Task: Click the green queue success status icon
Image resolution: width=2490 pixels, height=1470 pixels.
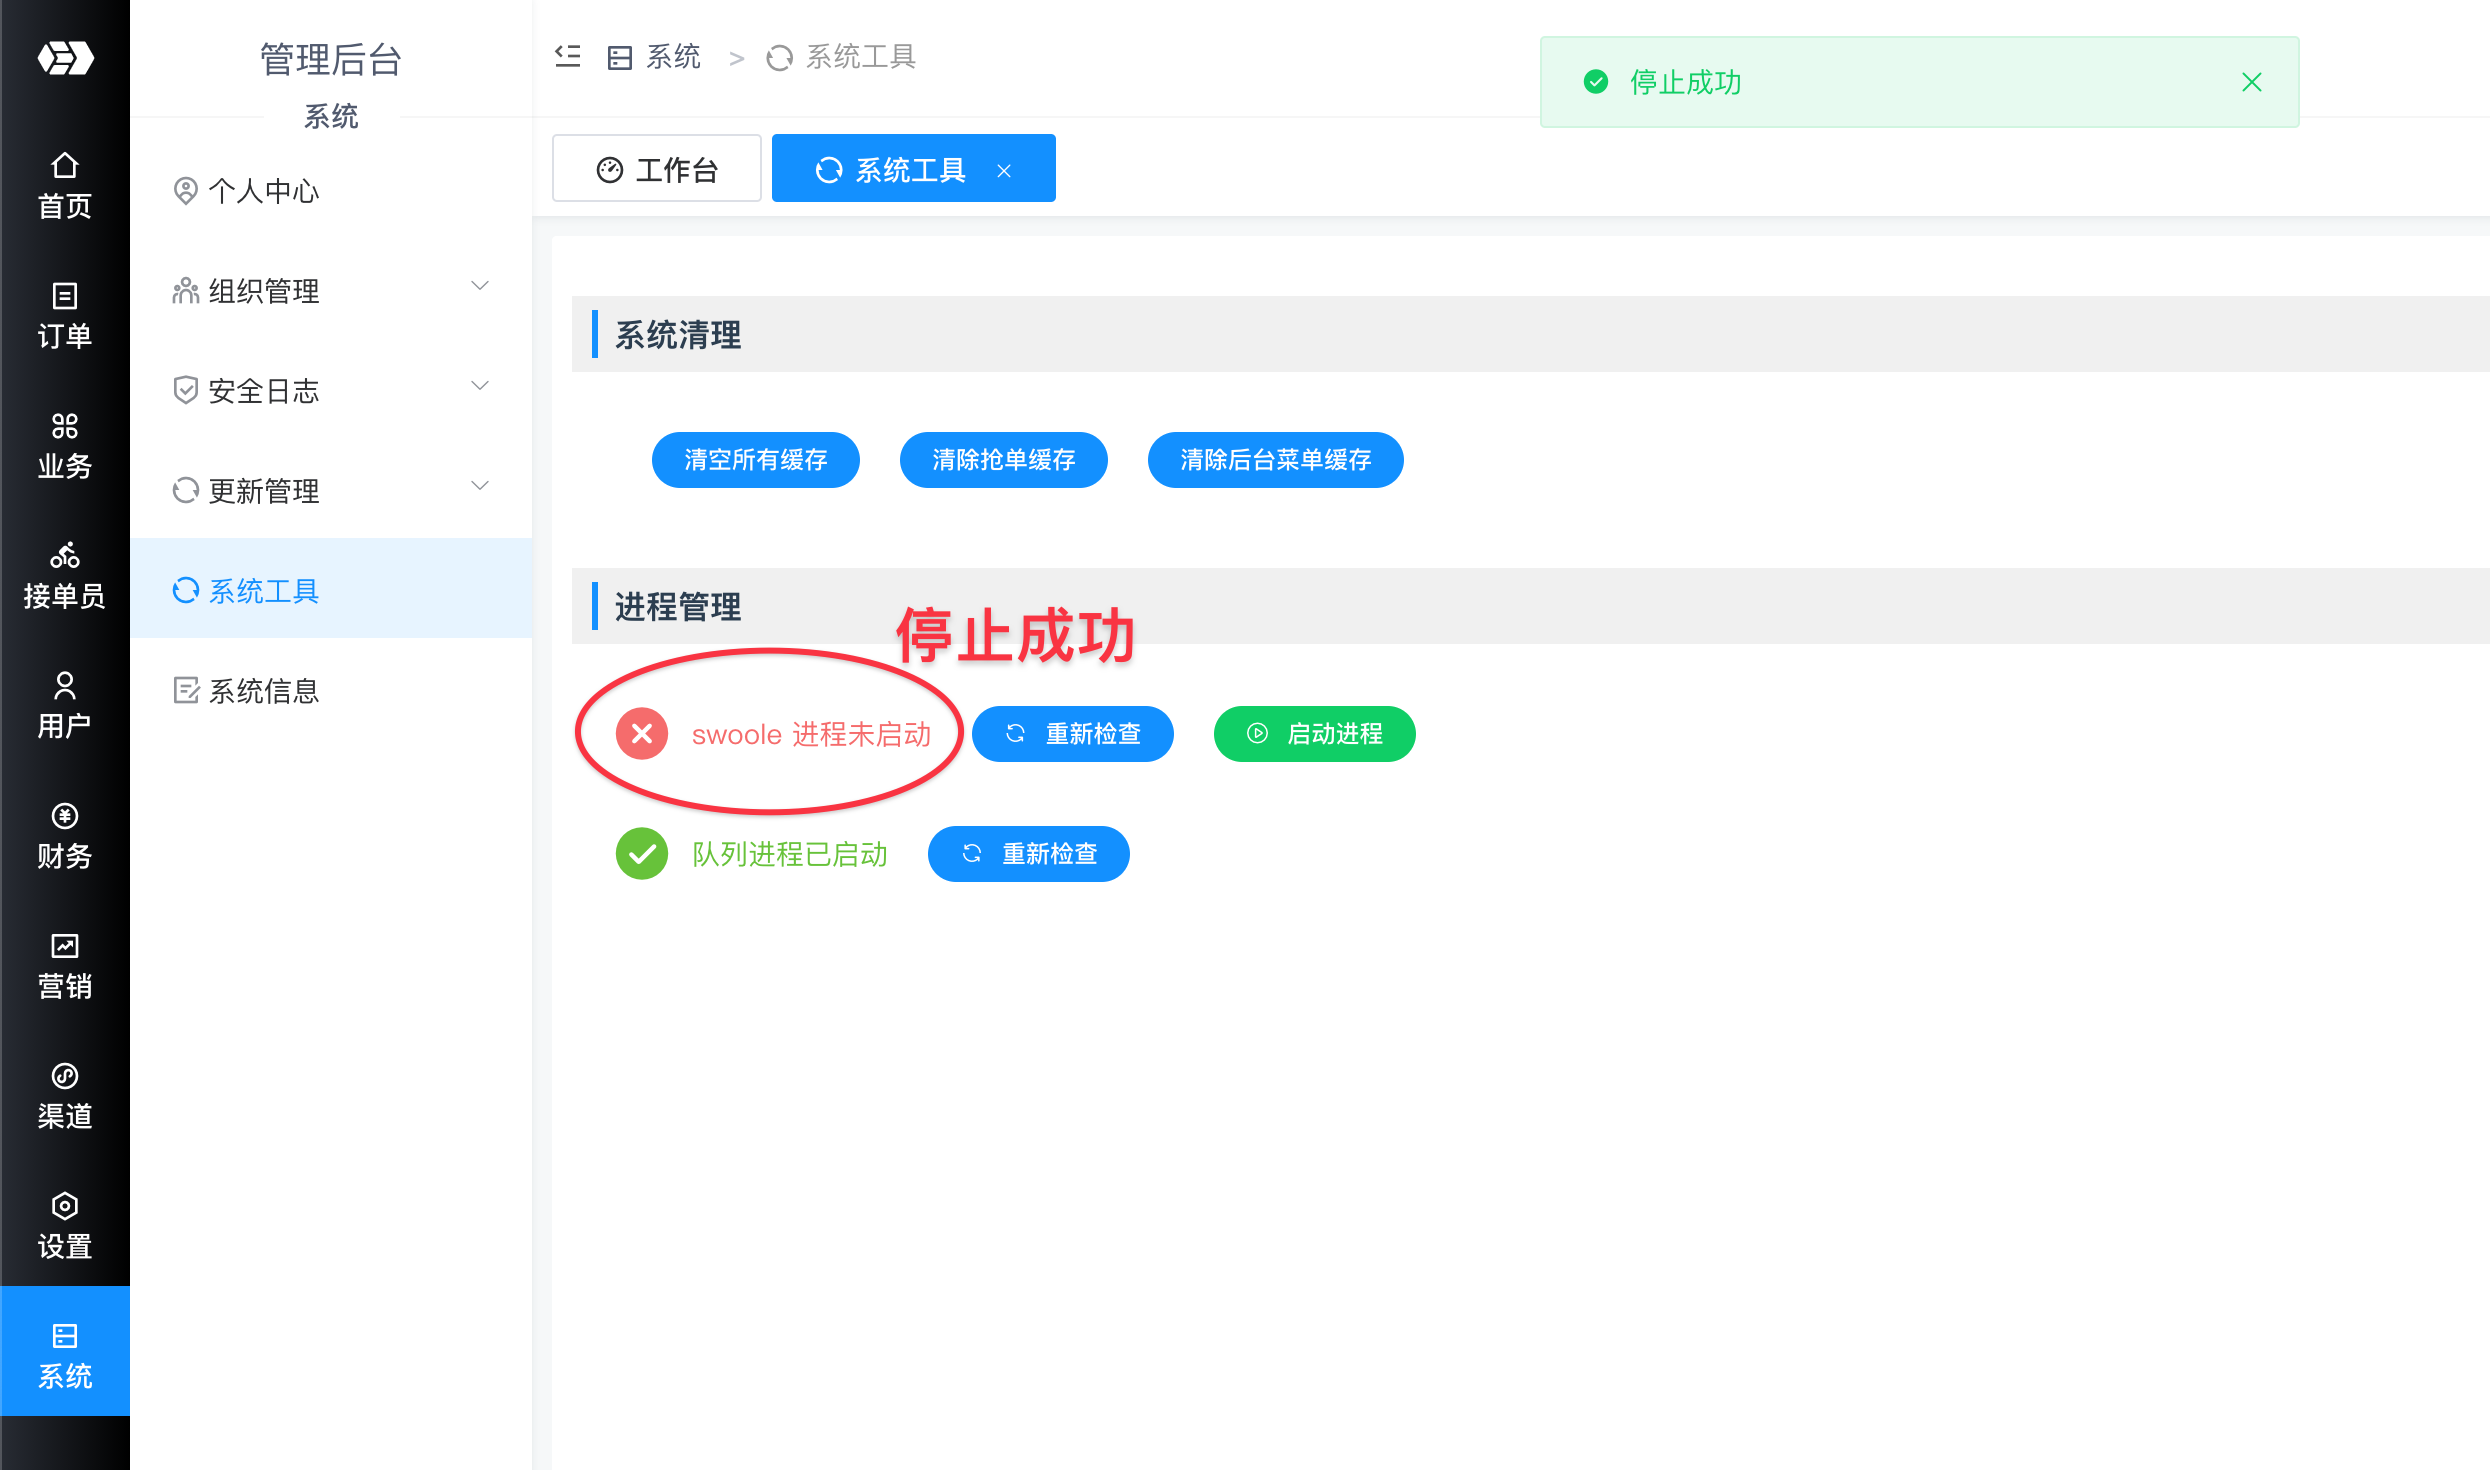Action: (642, 854)
